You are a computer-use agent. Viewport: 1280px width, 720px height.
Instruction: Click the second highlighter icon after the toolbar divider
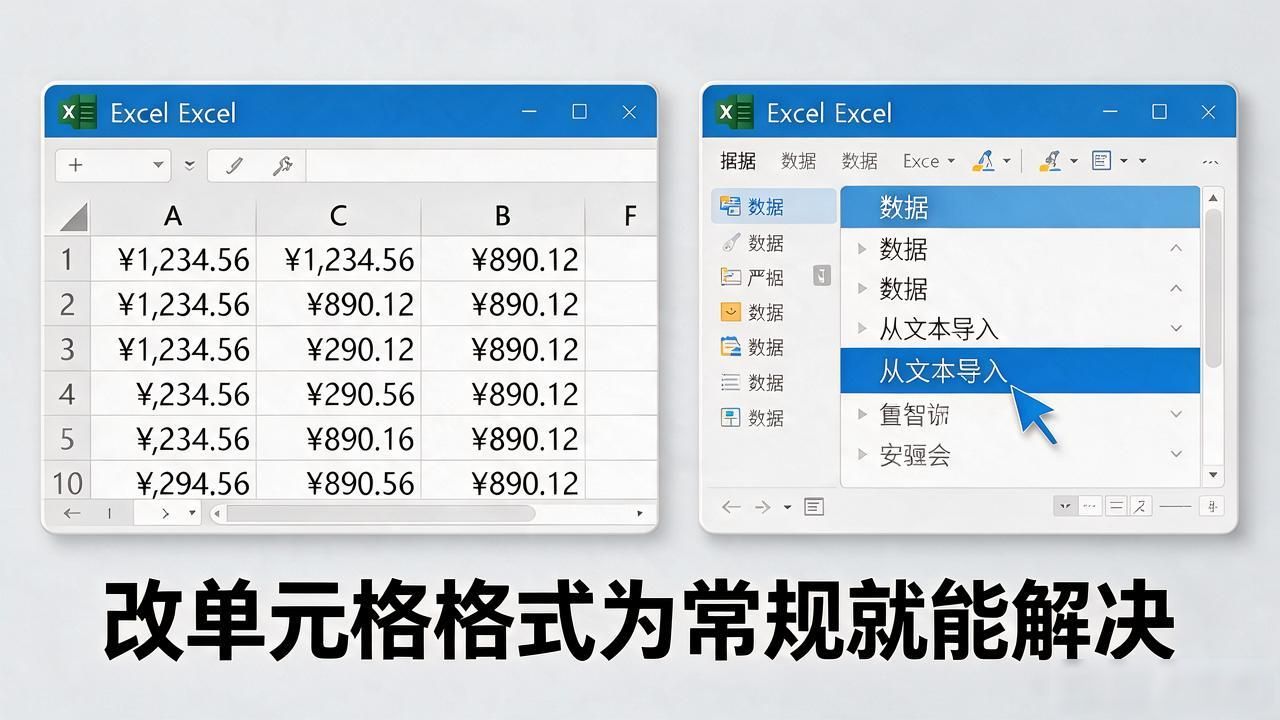(x=1050, y=160)
